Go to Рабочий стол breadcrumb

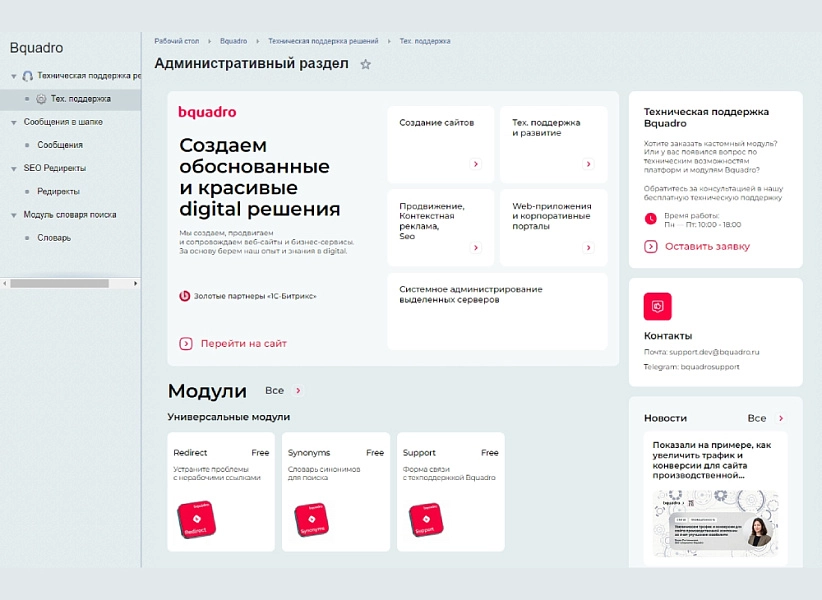click(x=177, y=41)
